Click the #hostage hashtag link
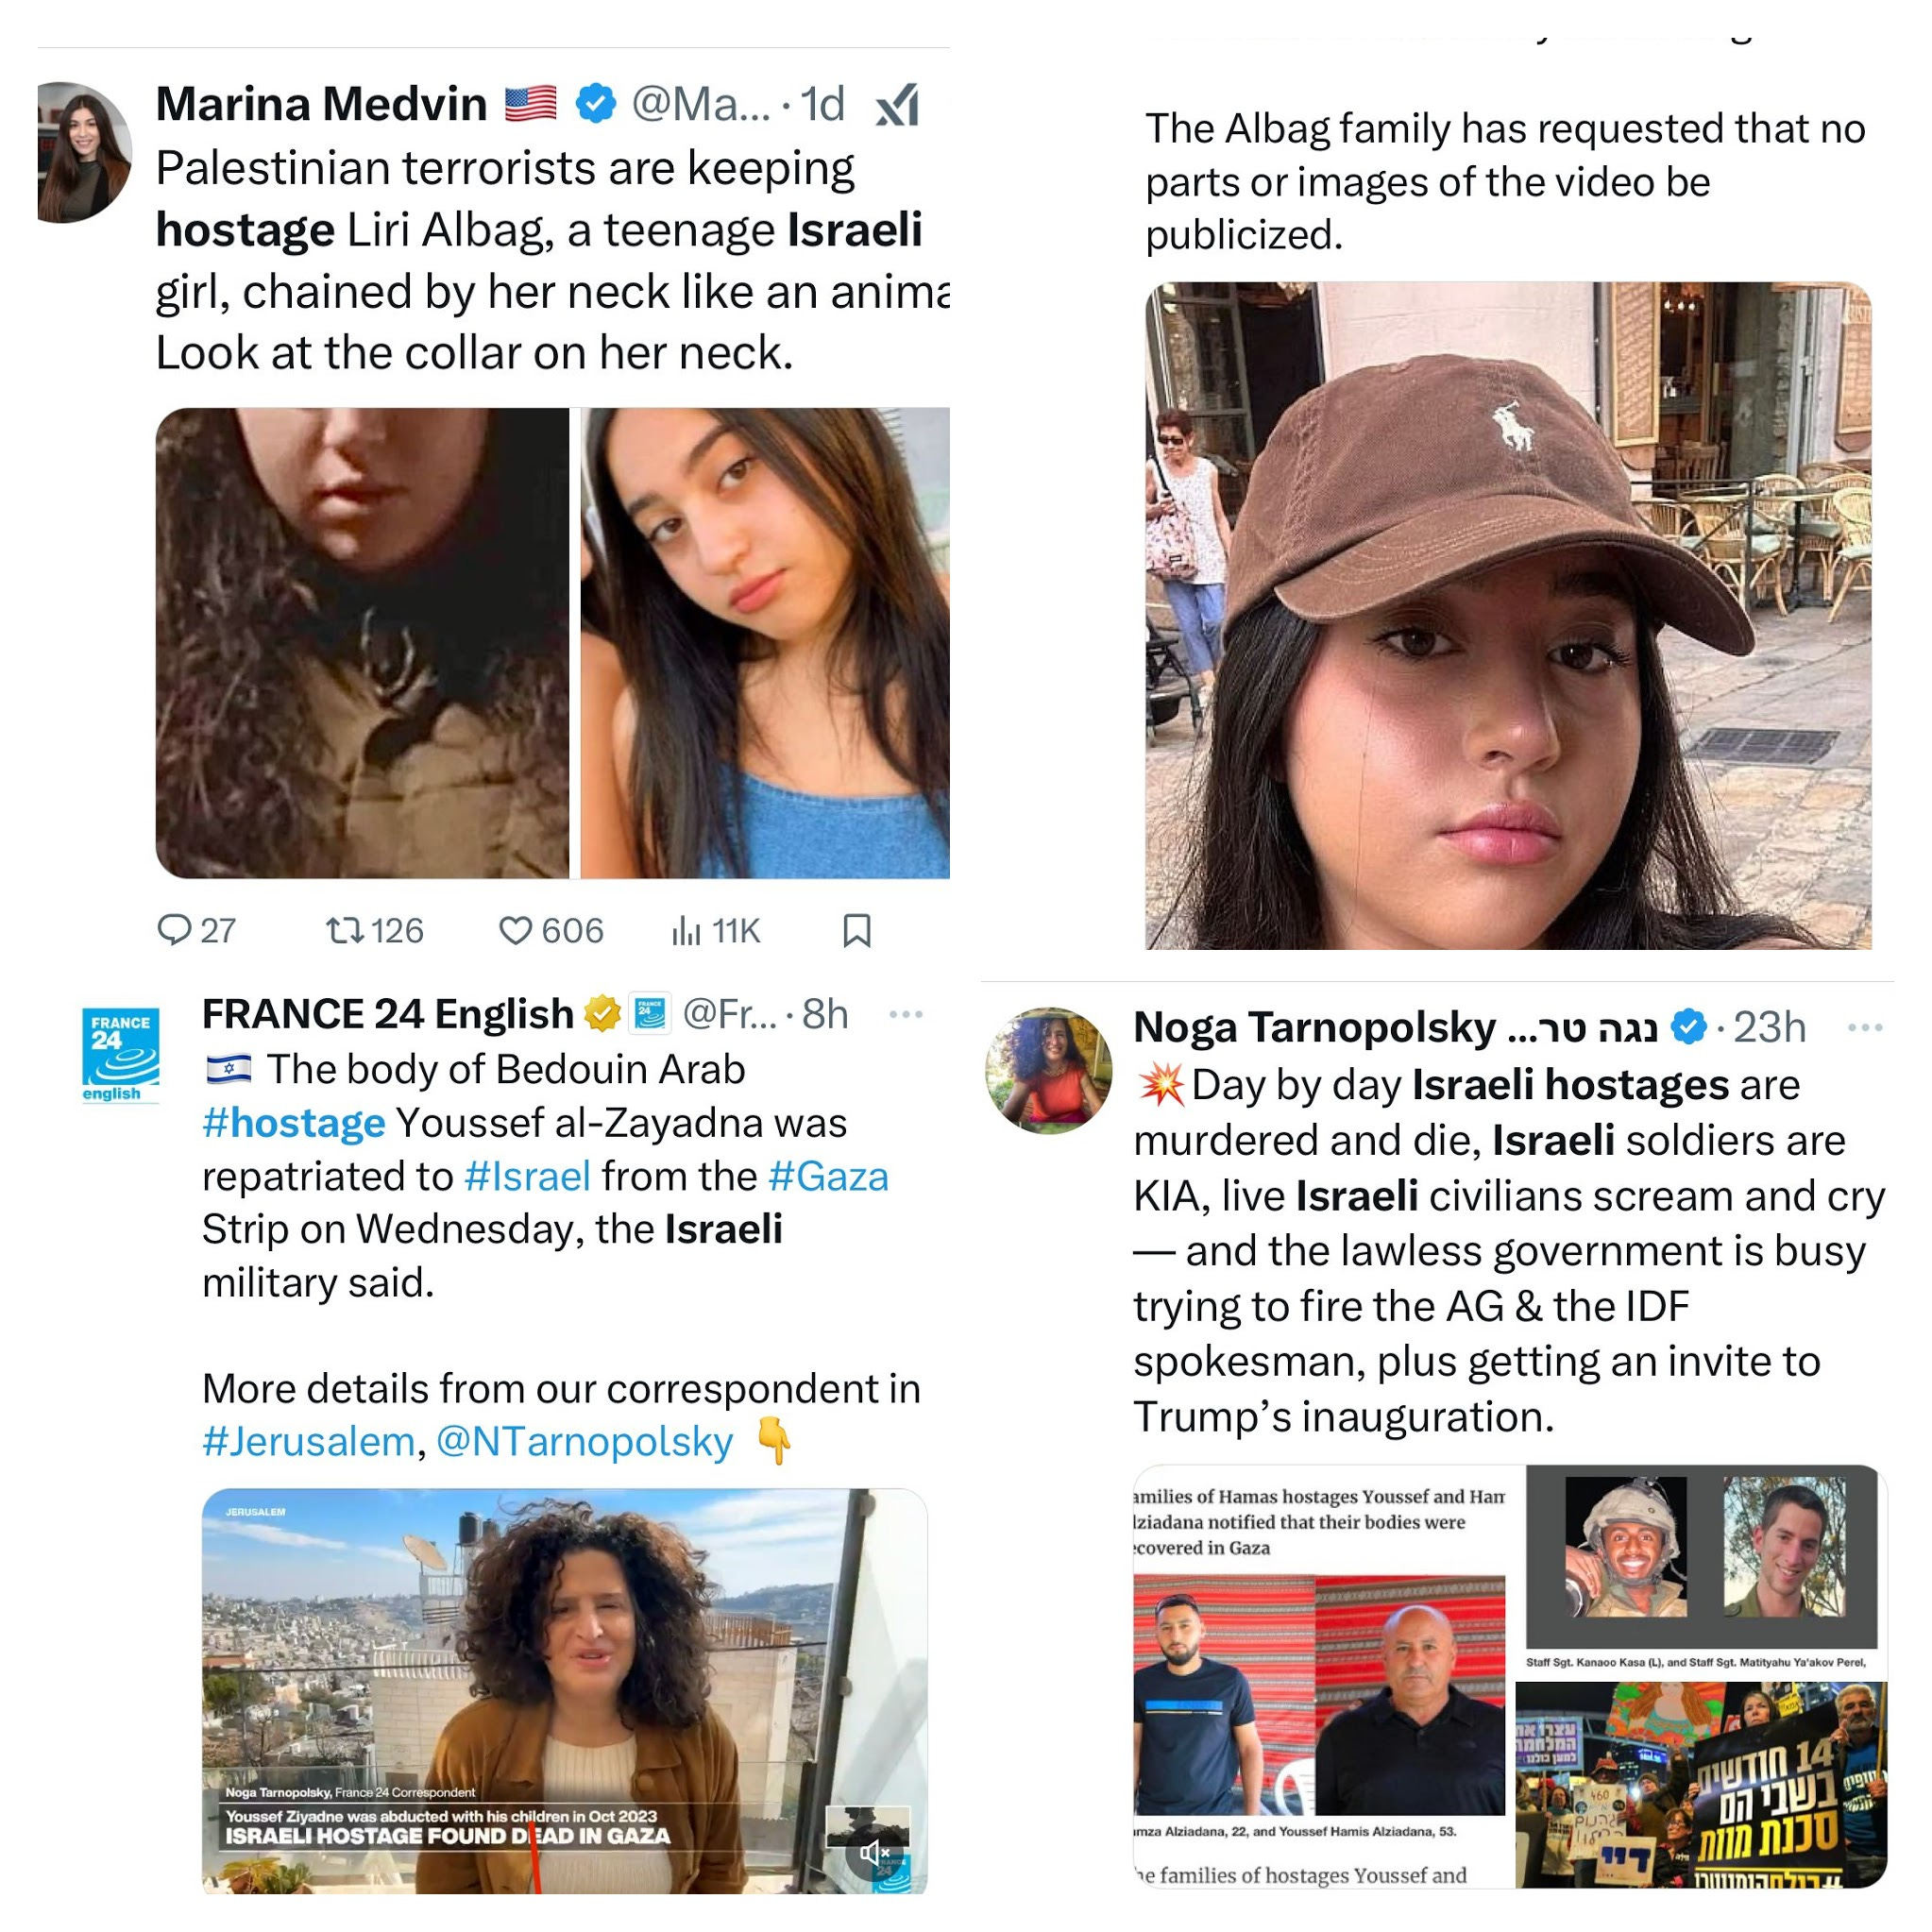This screenshot has height=1932, width=1932. coord(293,1123)
